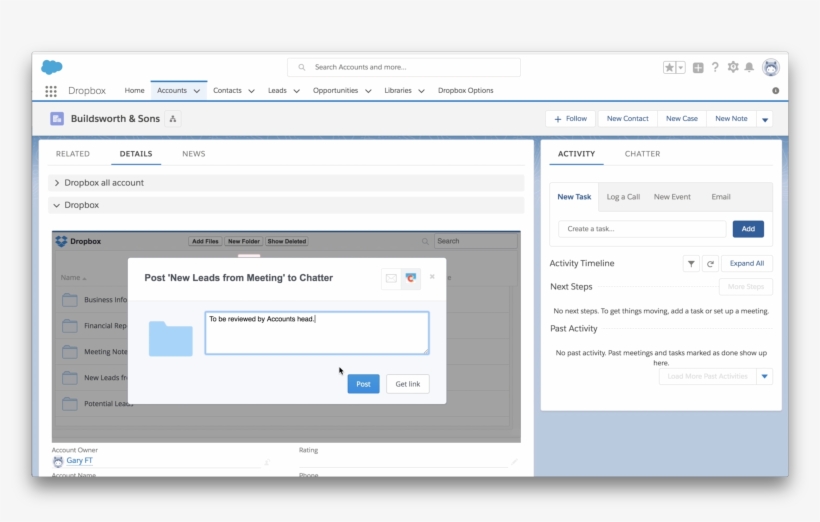Open the Help question mark icon
820x522 pixels.
[715, 67]
